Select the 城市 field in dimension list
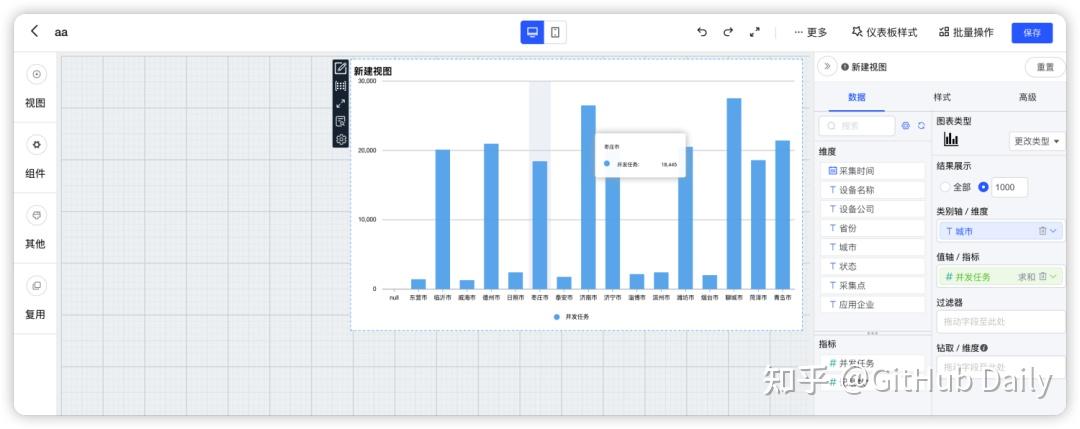 [872, 247]
